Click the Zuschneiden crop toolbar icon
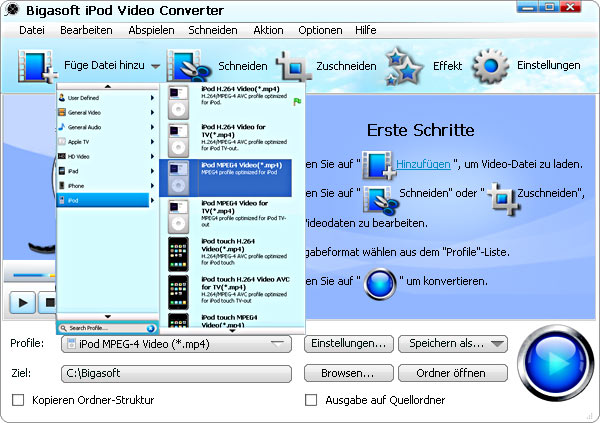This screenshot has height=423, width=600. (293, 66)
